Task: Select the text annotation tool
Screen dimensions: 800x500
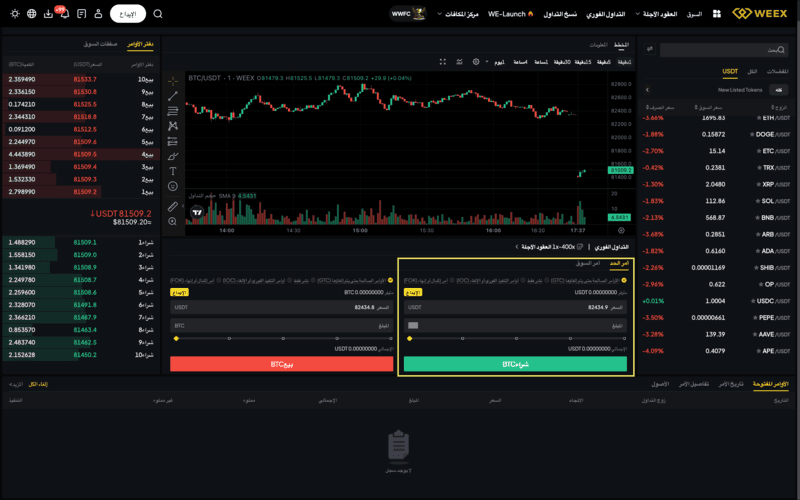Action: (173, 171)
